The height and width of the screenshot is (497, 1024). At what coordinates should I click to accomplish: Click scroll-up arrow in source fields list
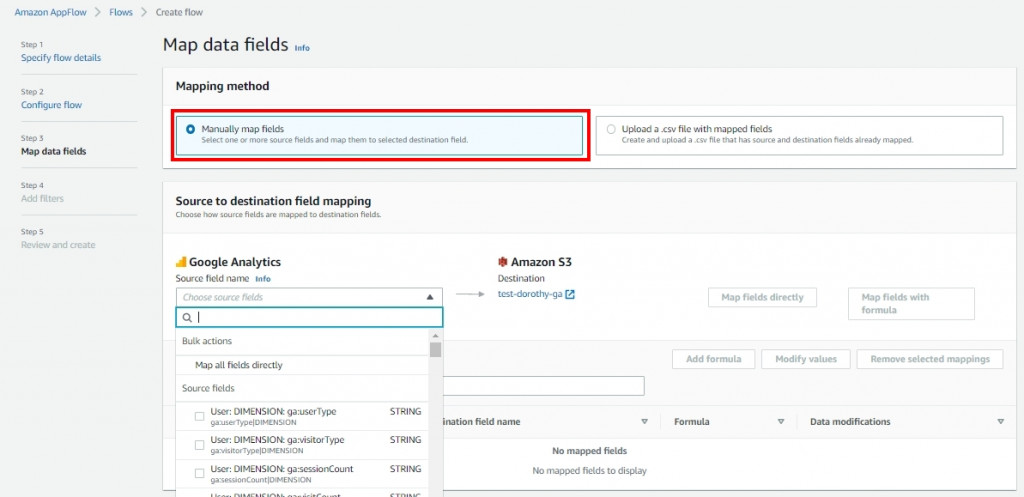pos(436,336)
